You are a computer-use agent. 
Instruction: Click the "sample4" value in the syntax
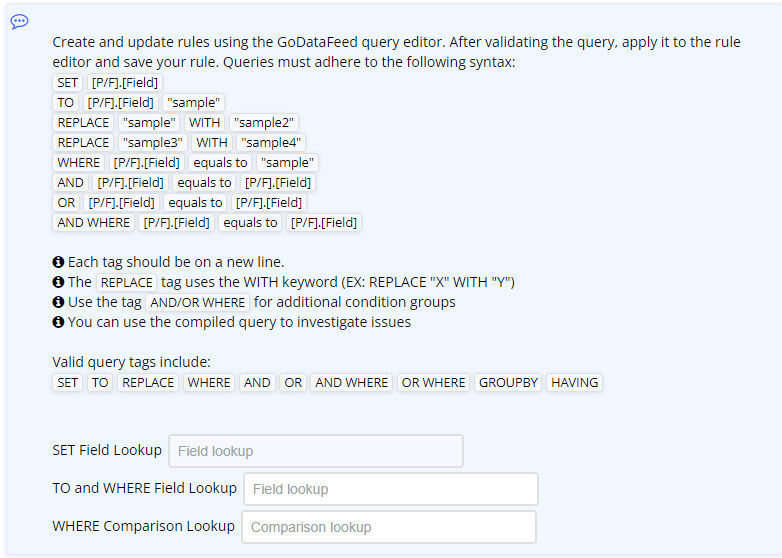pyautogui.click(x=271, y=143)
